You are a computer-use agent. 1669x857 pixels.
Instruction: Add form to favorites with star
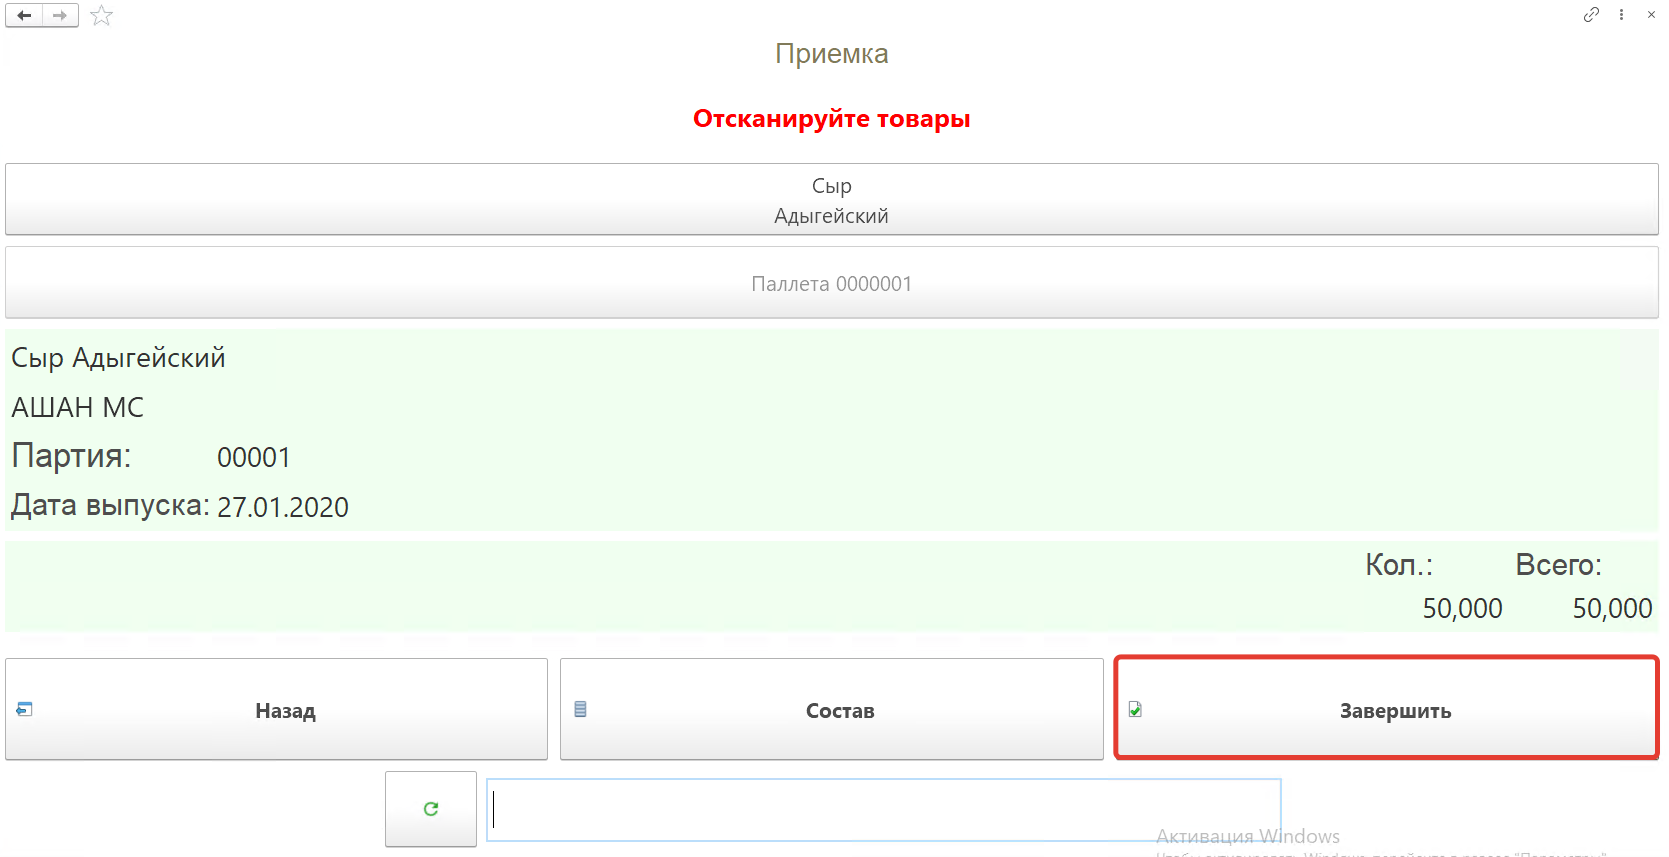coord(101,15)
